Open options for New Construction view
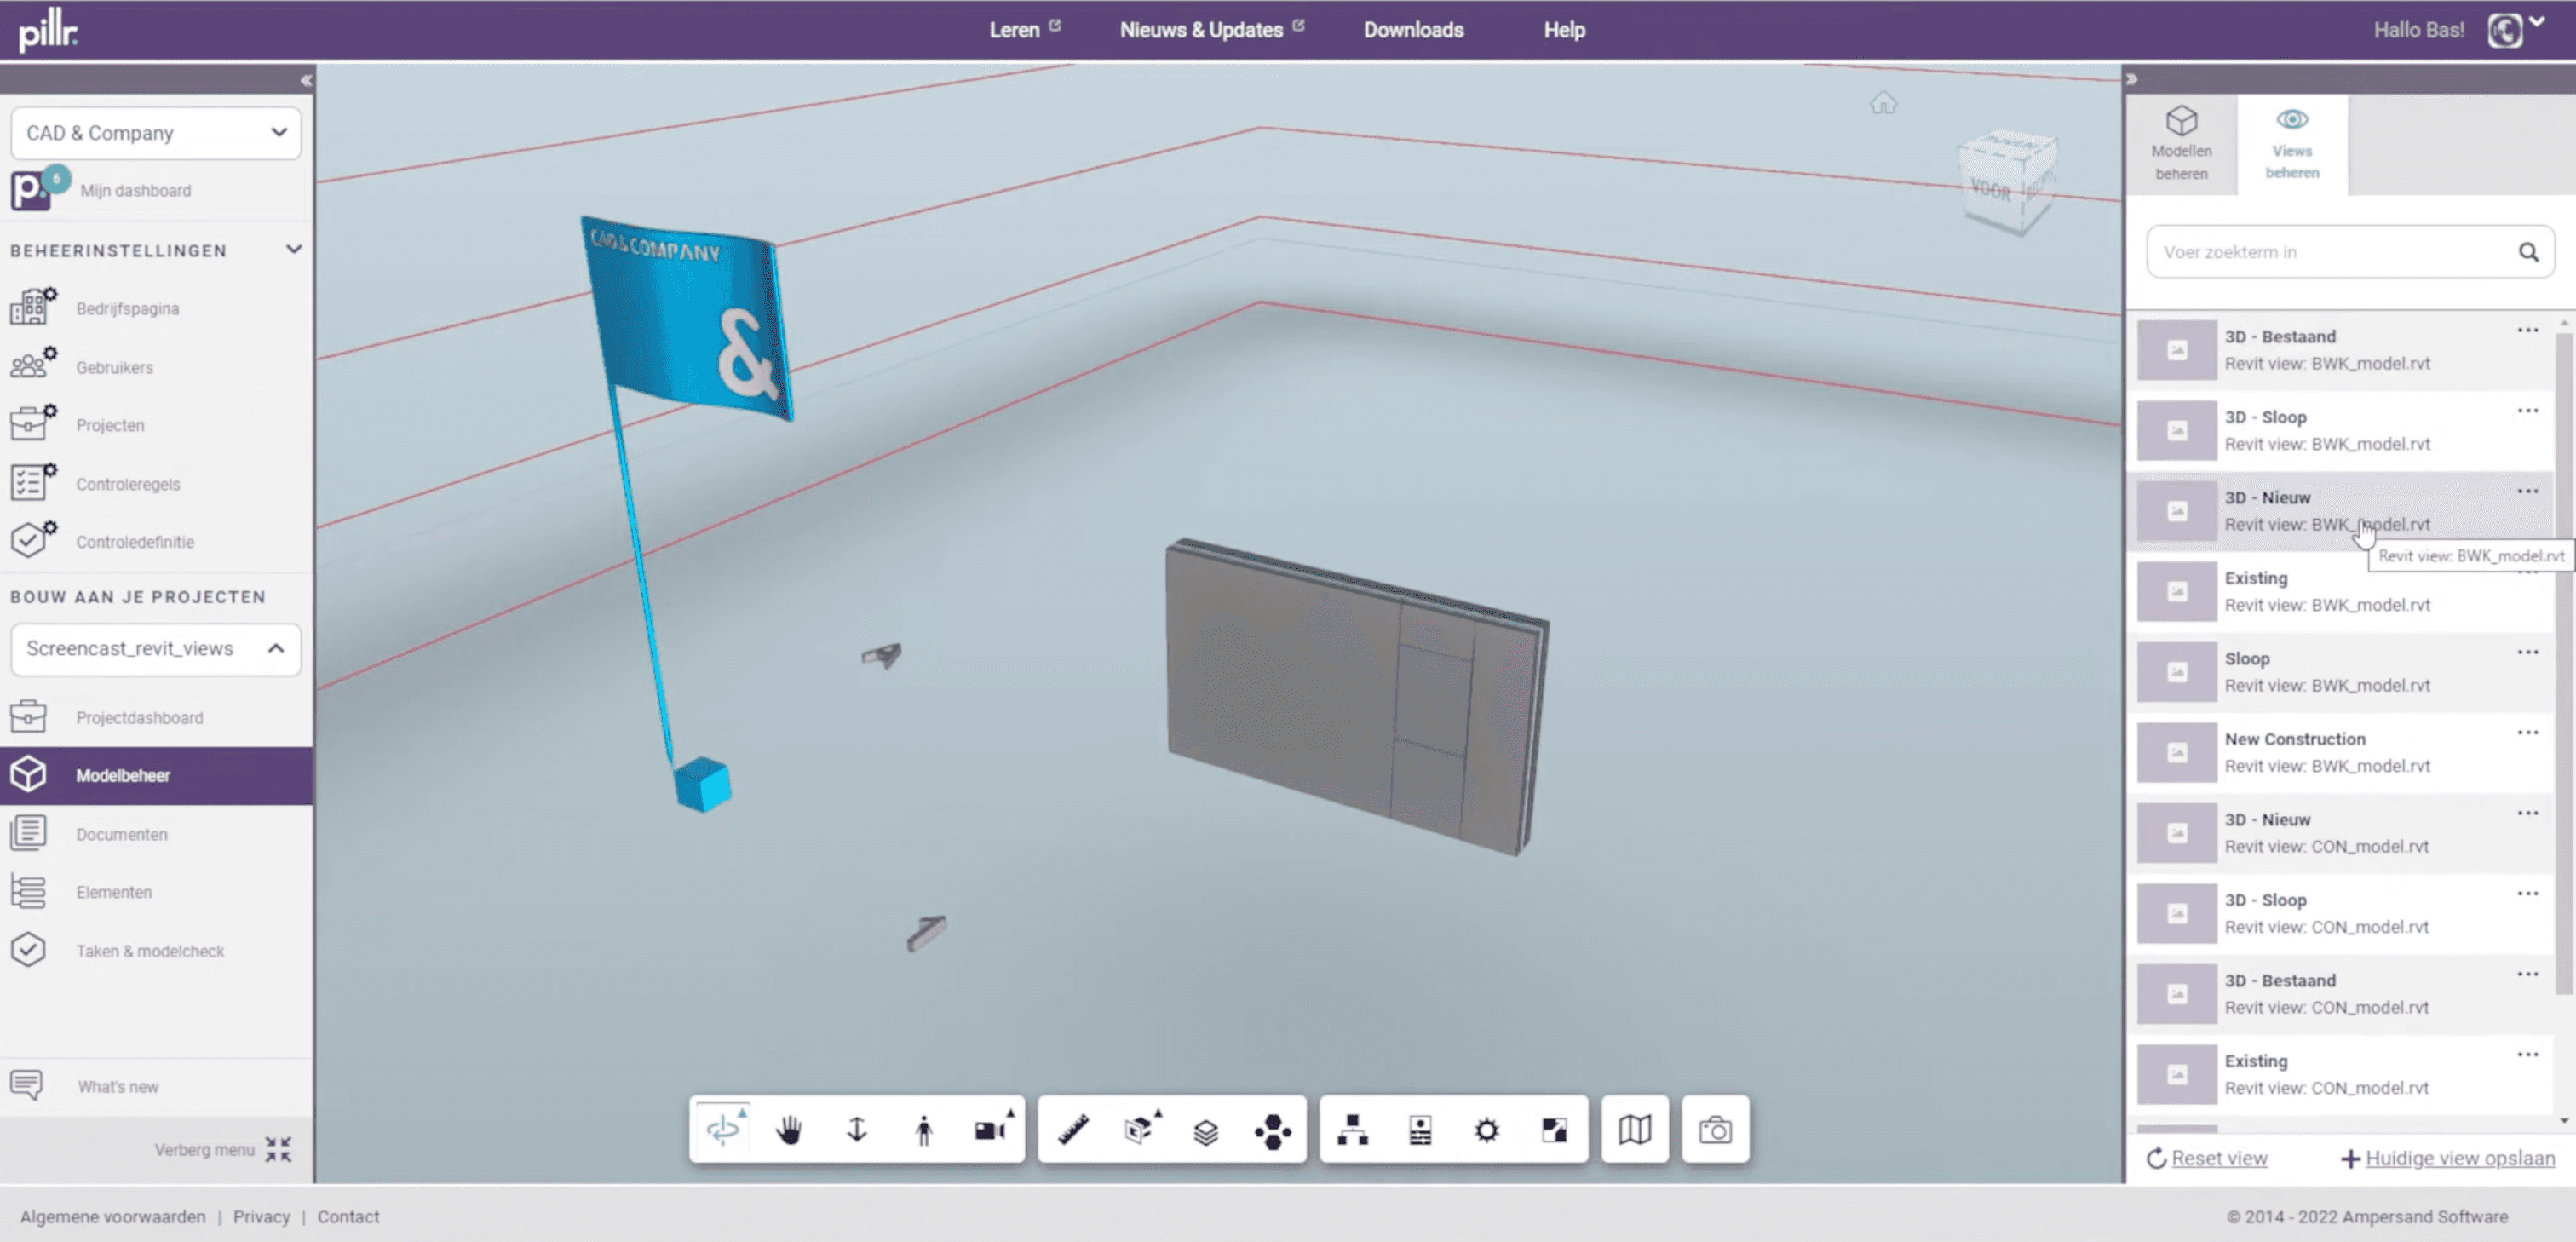2576x1242 pixels. pyautogui.click(x=2527, y=733)
